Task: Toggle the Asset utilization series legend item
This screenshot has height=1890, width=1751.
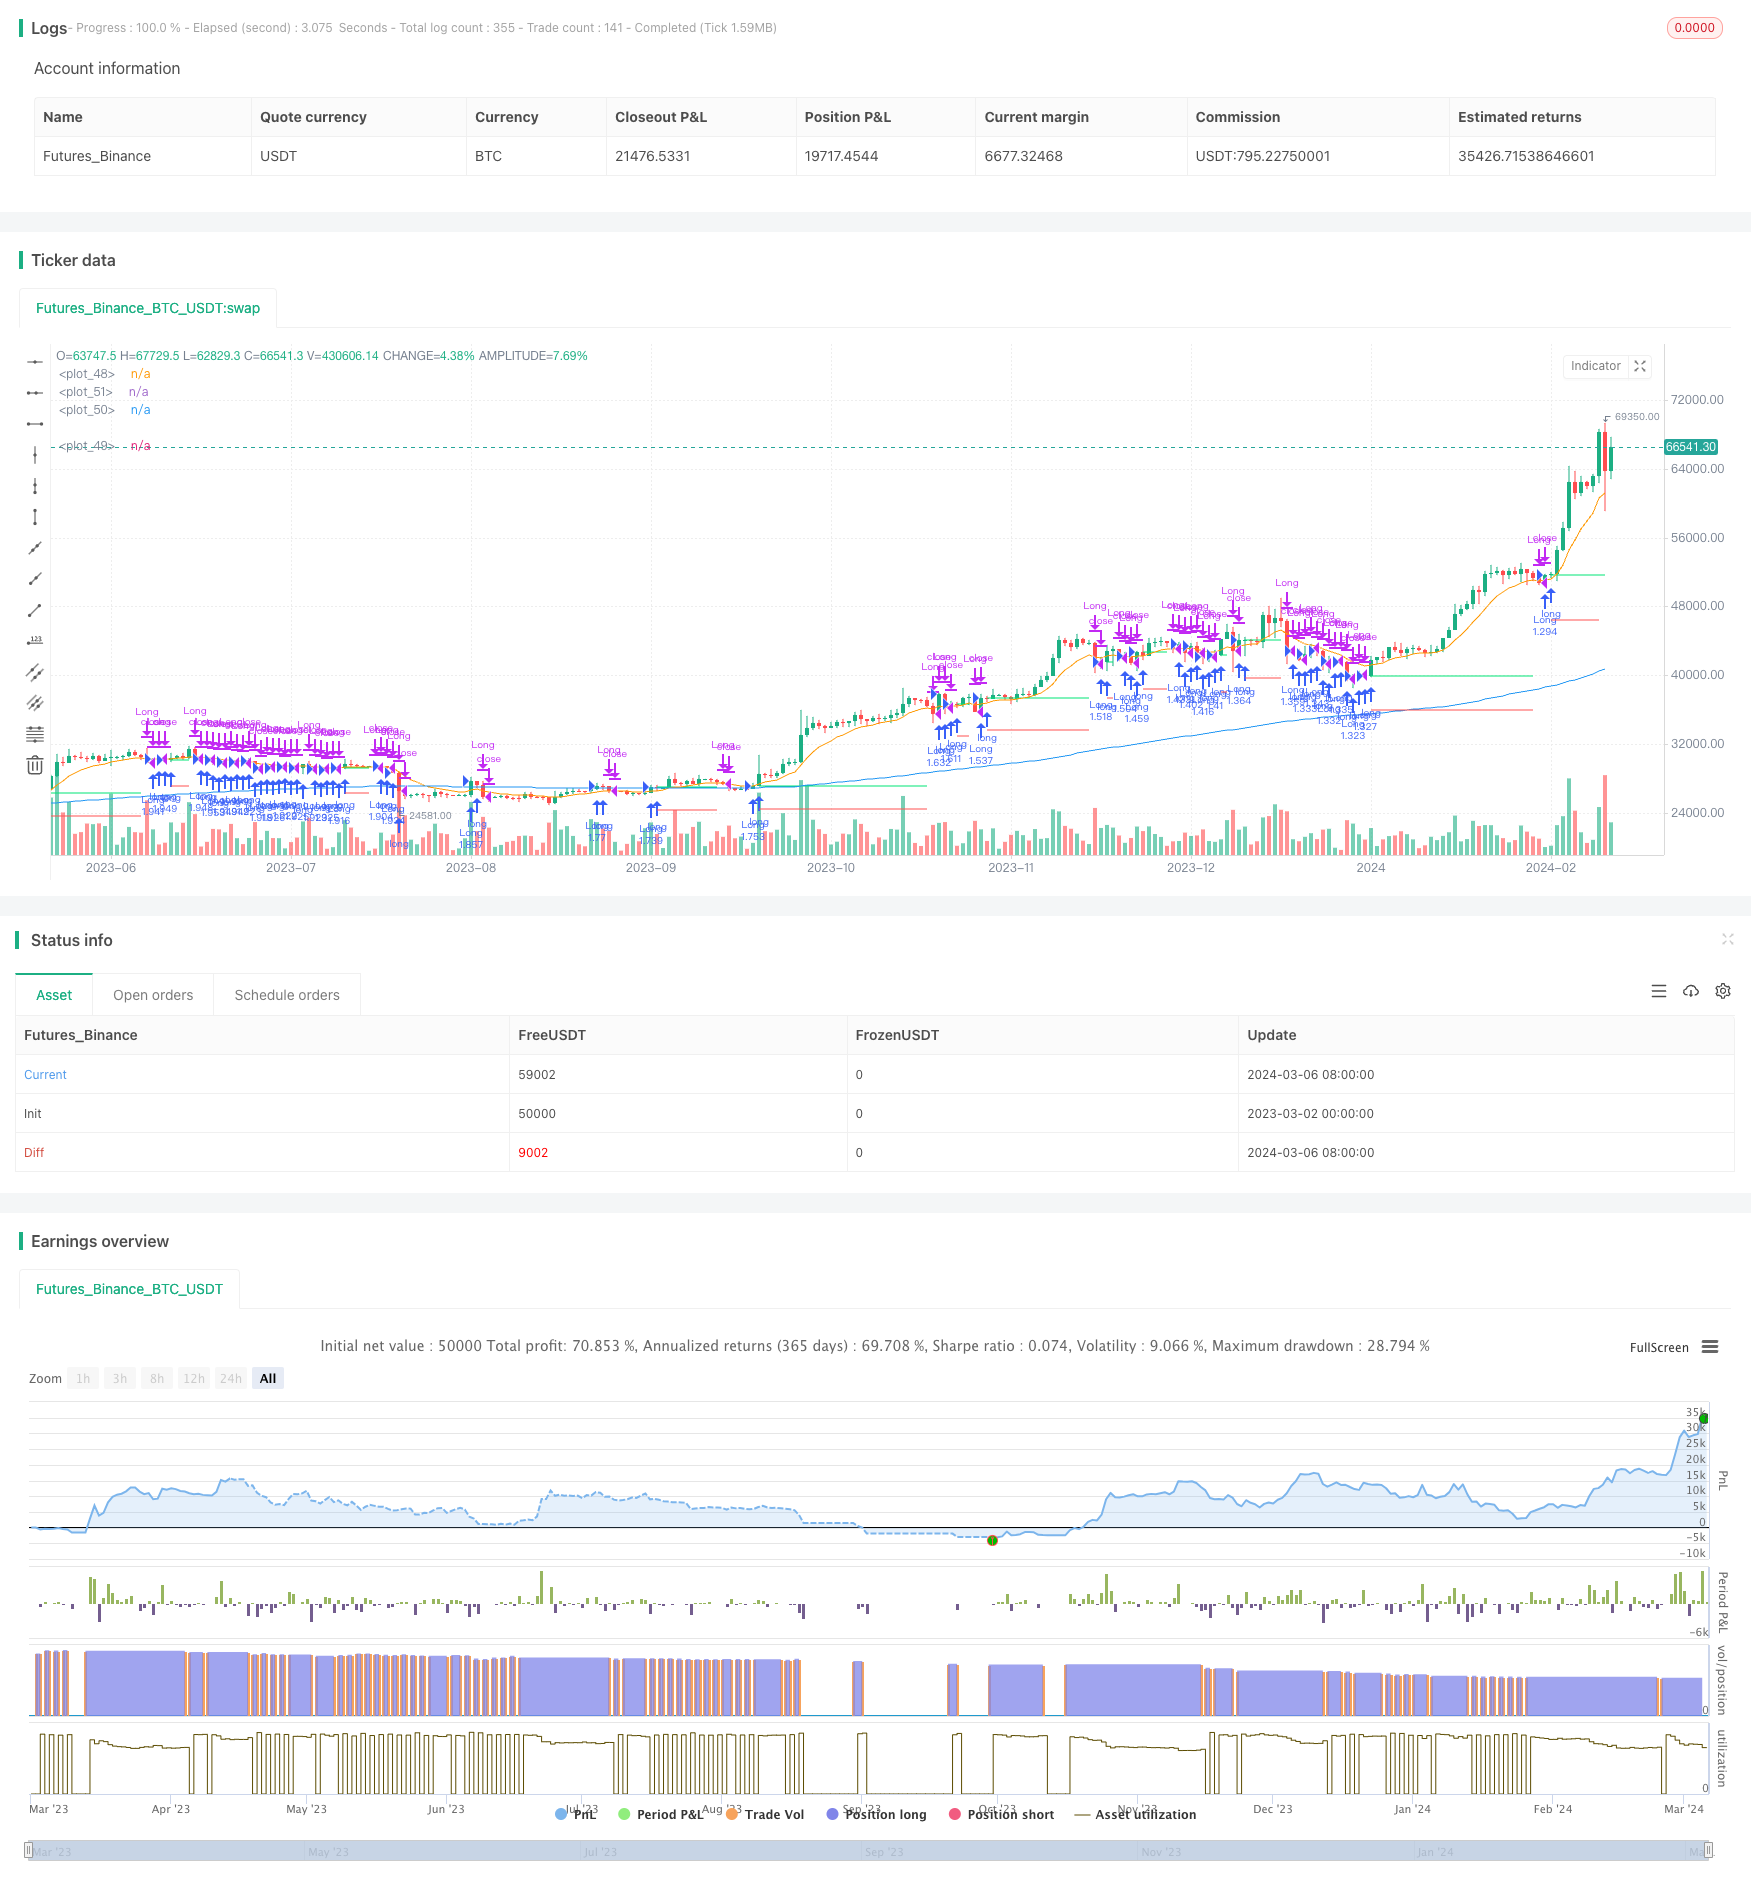Action: point(1135,1814)
